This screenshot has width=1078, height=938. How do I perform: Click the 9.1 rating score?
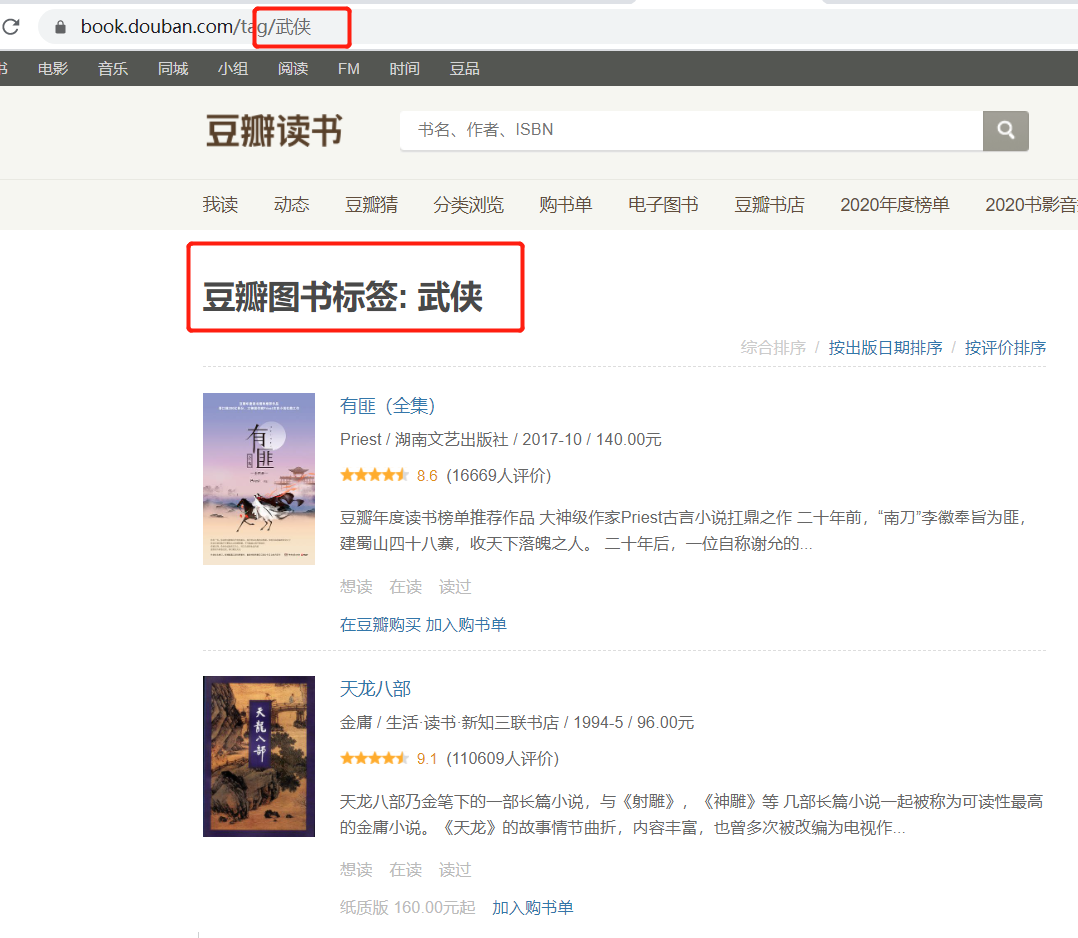427,759
